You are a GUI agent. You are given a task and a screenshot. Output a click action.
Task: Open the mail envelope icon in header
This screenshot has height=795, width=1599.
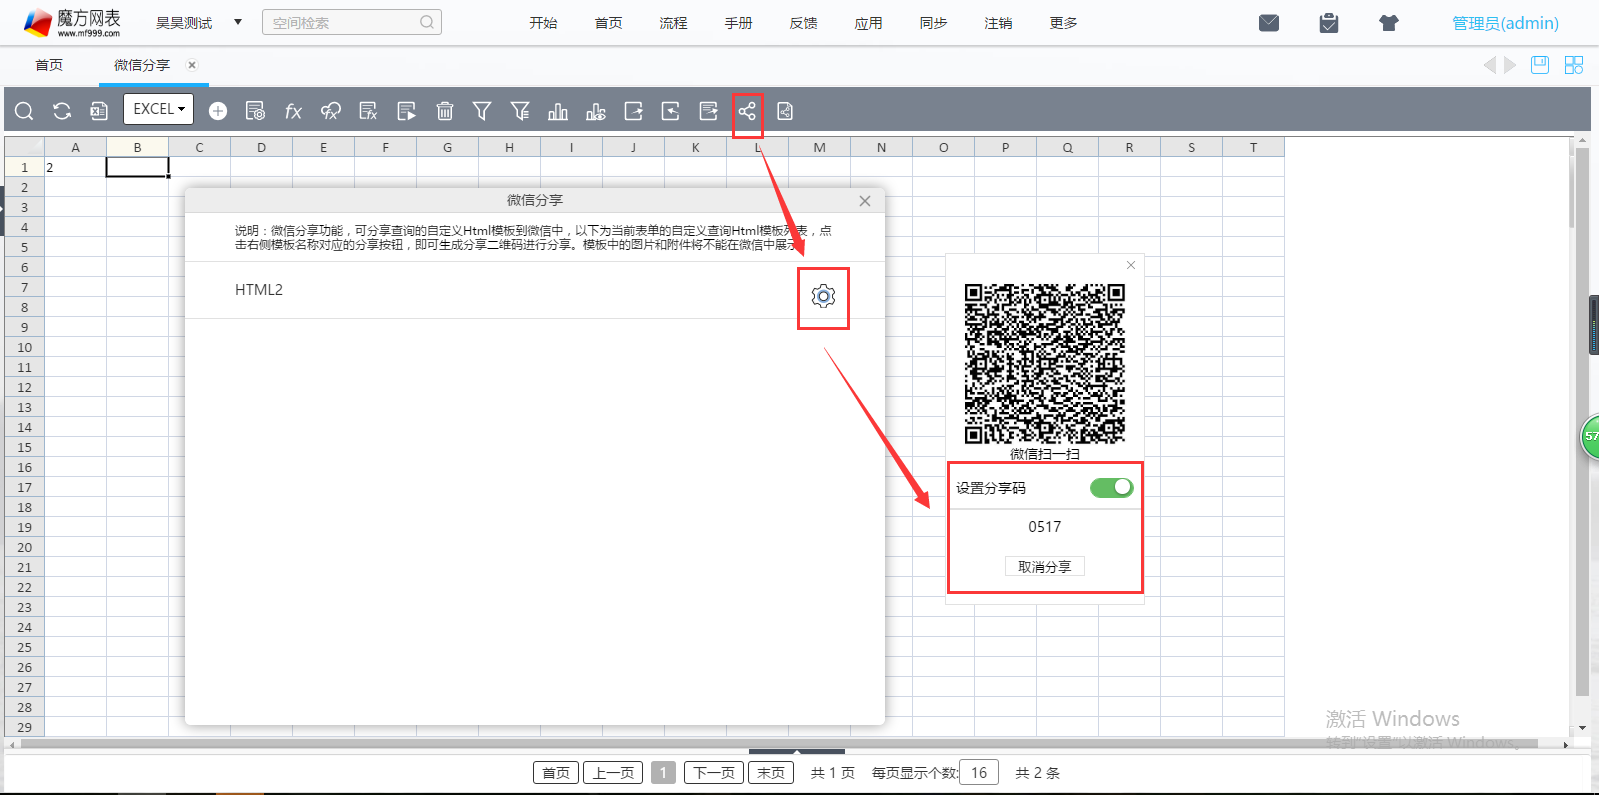pos(1269,23)
